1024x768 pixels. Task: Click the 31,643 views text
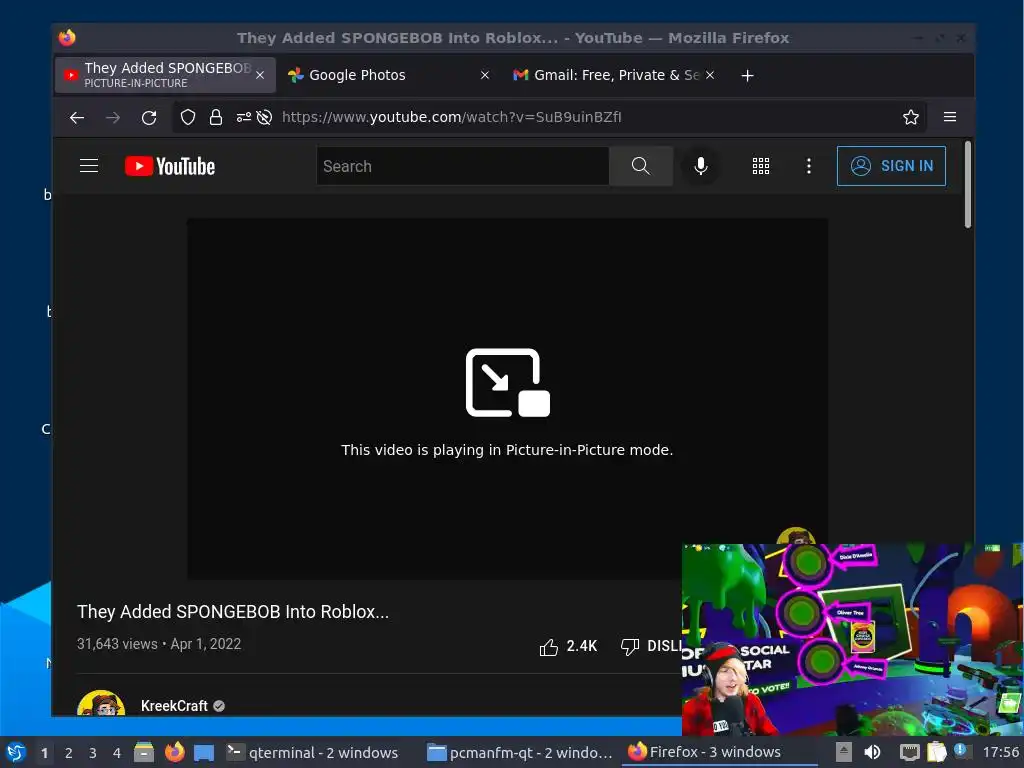click(117, 644)
